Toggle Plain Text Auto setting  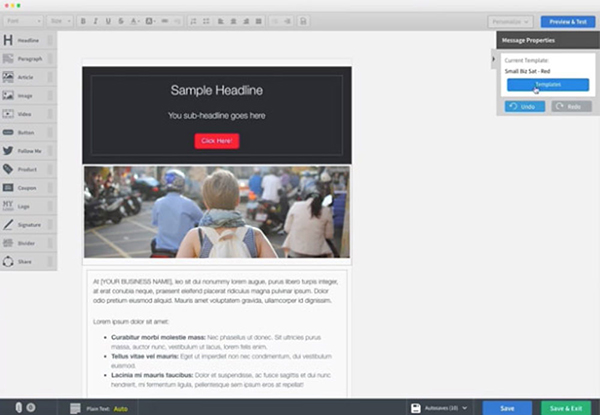121,409
